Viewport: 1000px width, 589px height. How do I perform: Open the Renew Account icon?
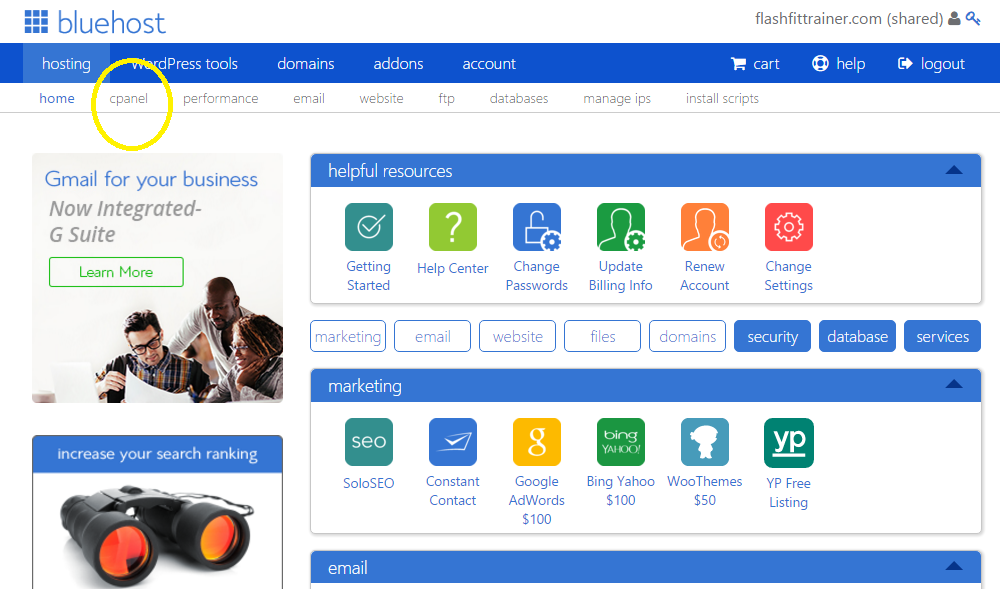pyautogui.click(x=705, y=227)
